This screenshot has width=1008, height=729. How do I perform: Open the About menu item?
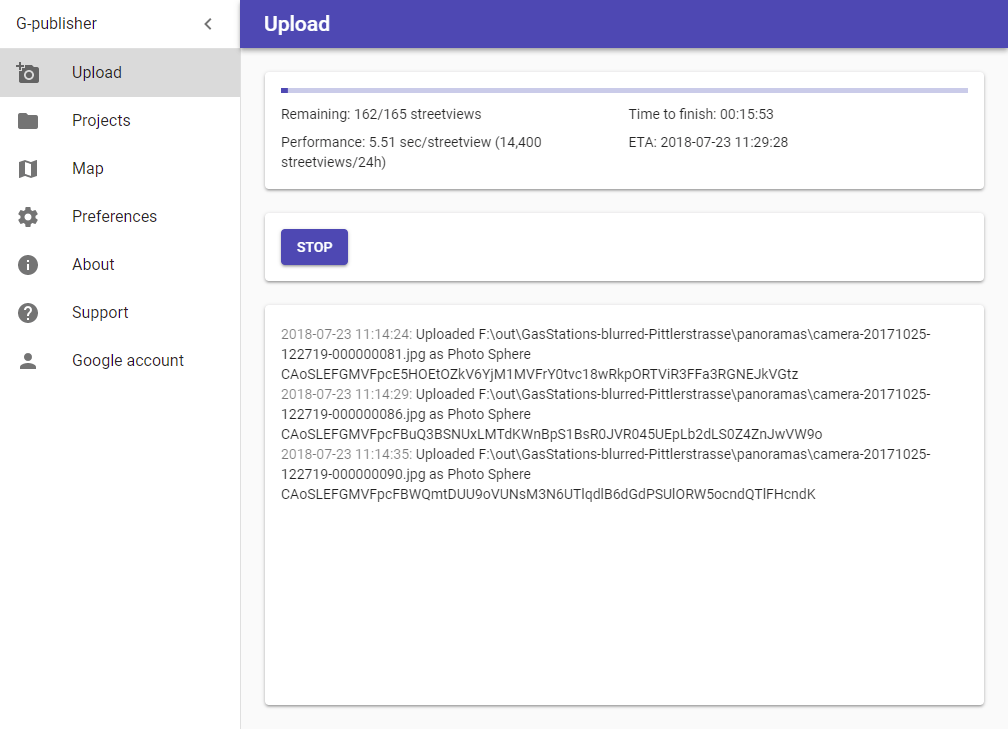click(x=120, y=265)
